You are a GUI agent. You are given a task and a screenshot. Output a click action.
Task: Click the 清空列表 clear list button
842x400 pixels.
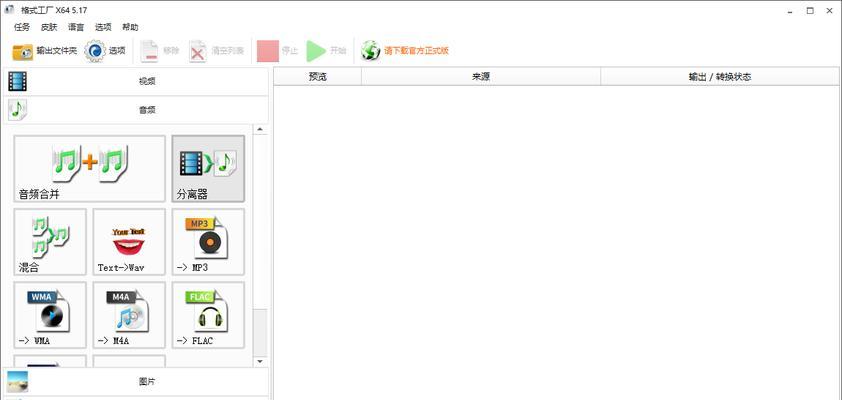pos(216,51)
